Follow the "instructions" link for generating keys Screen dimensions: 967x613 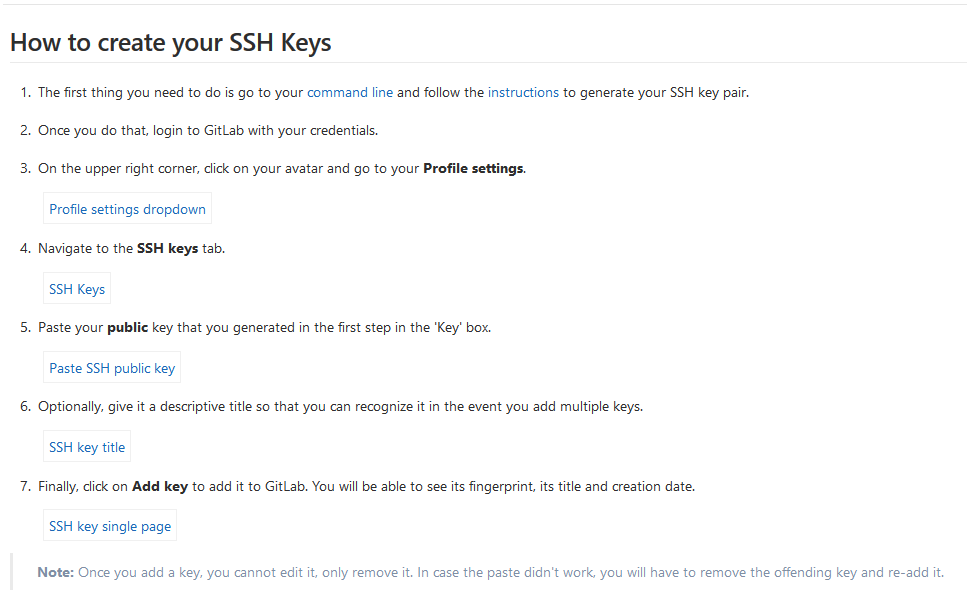[x=523, y=92]
